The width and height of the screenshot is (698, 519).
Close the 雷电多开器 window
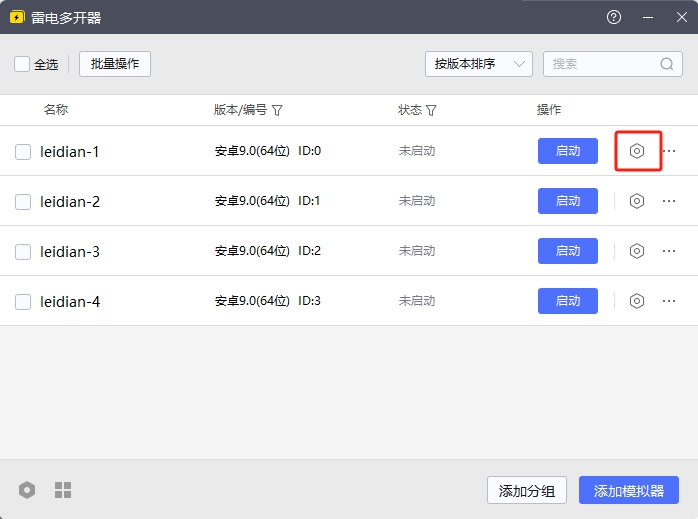(x=682, y=17)
